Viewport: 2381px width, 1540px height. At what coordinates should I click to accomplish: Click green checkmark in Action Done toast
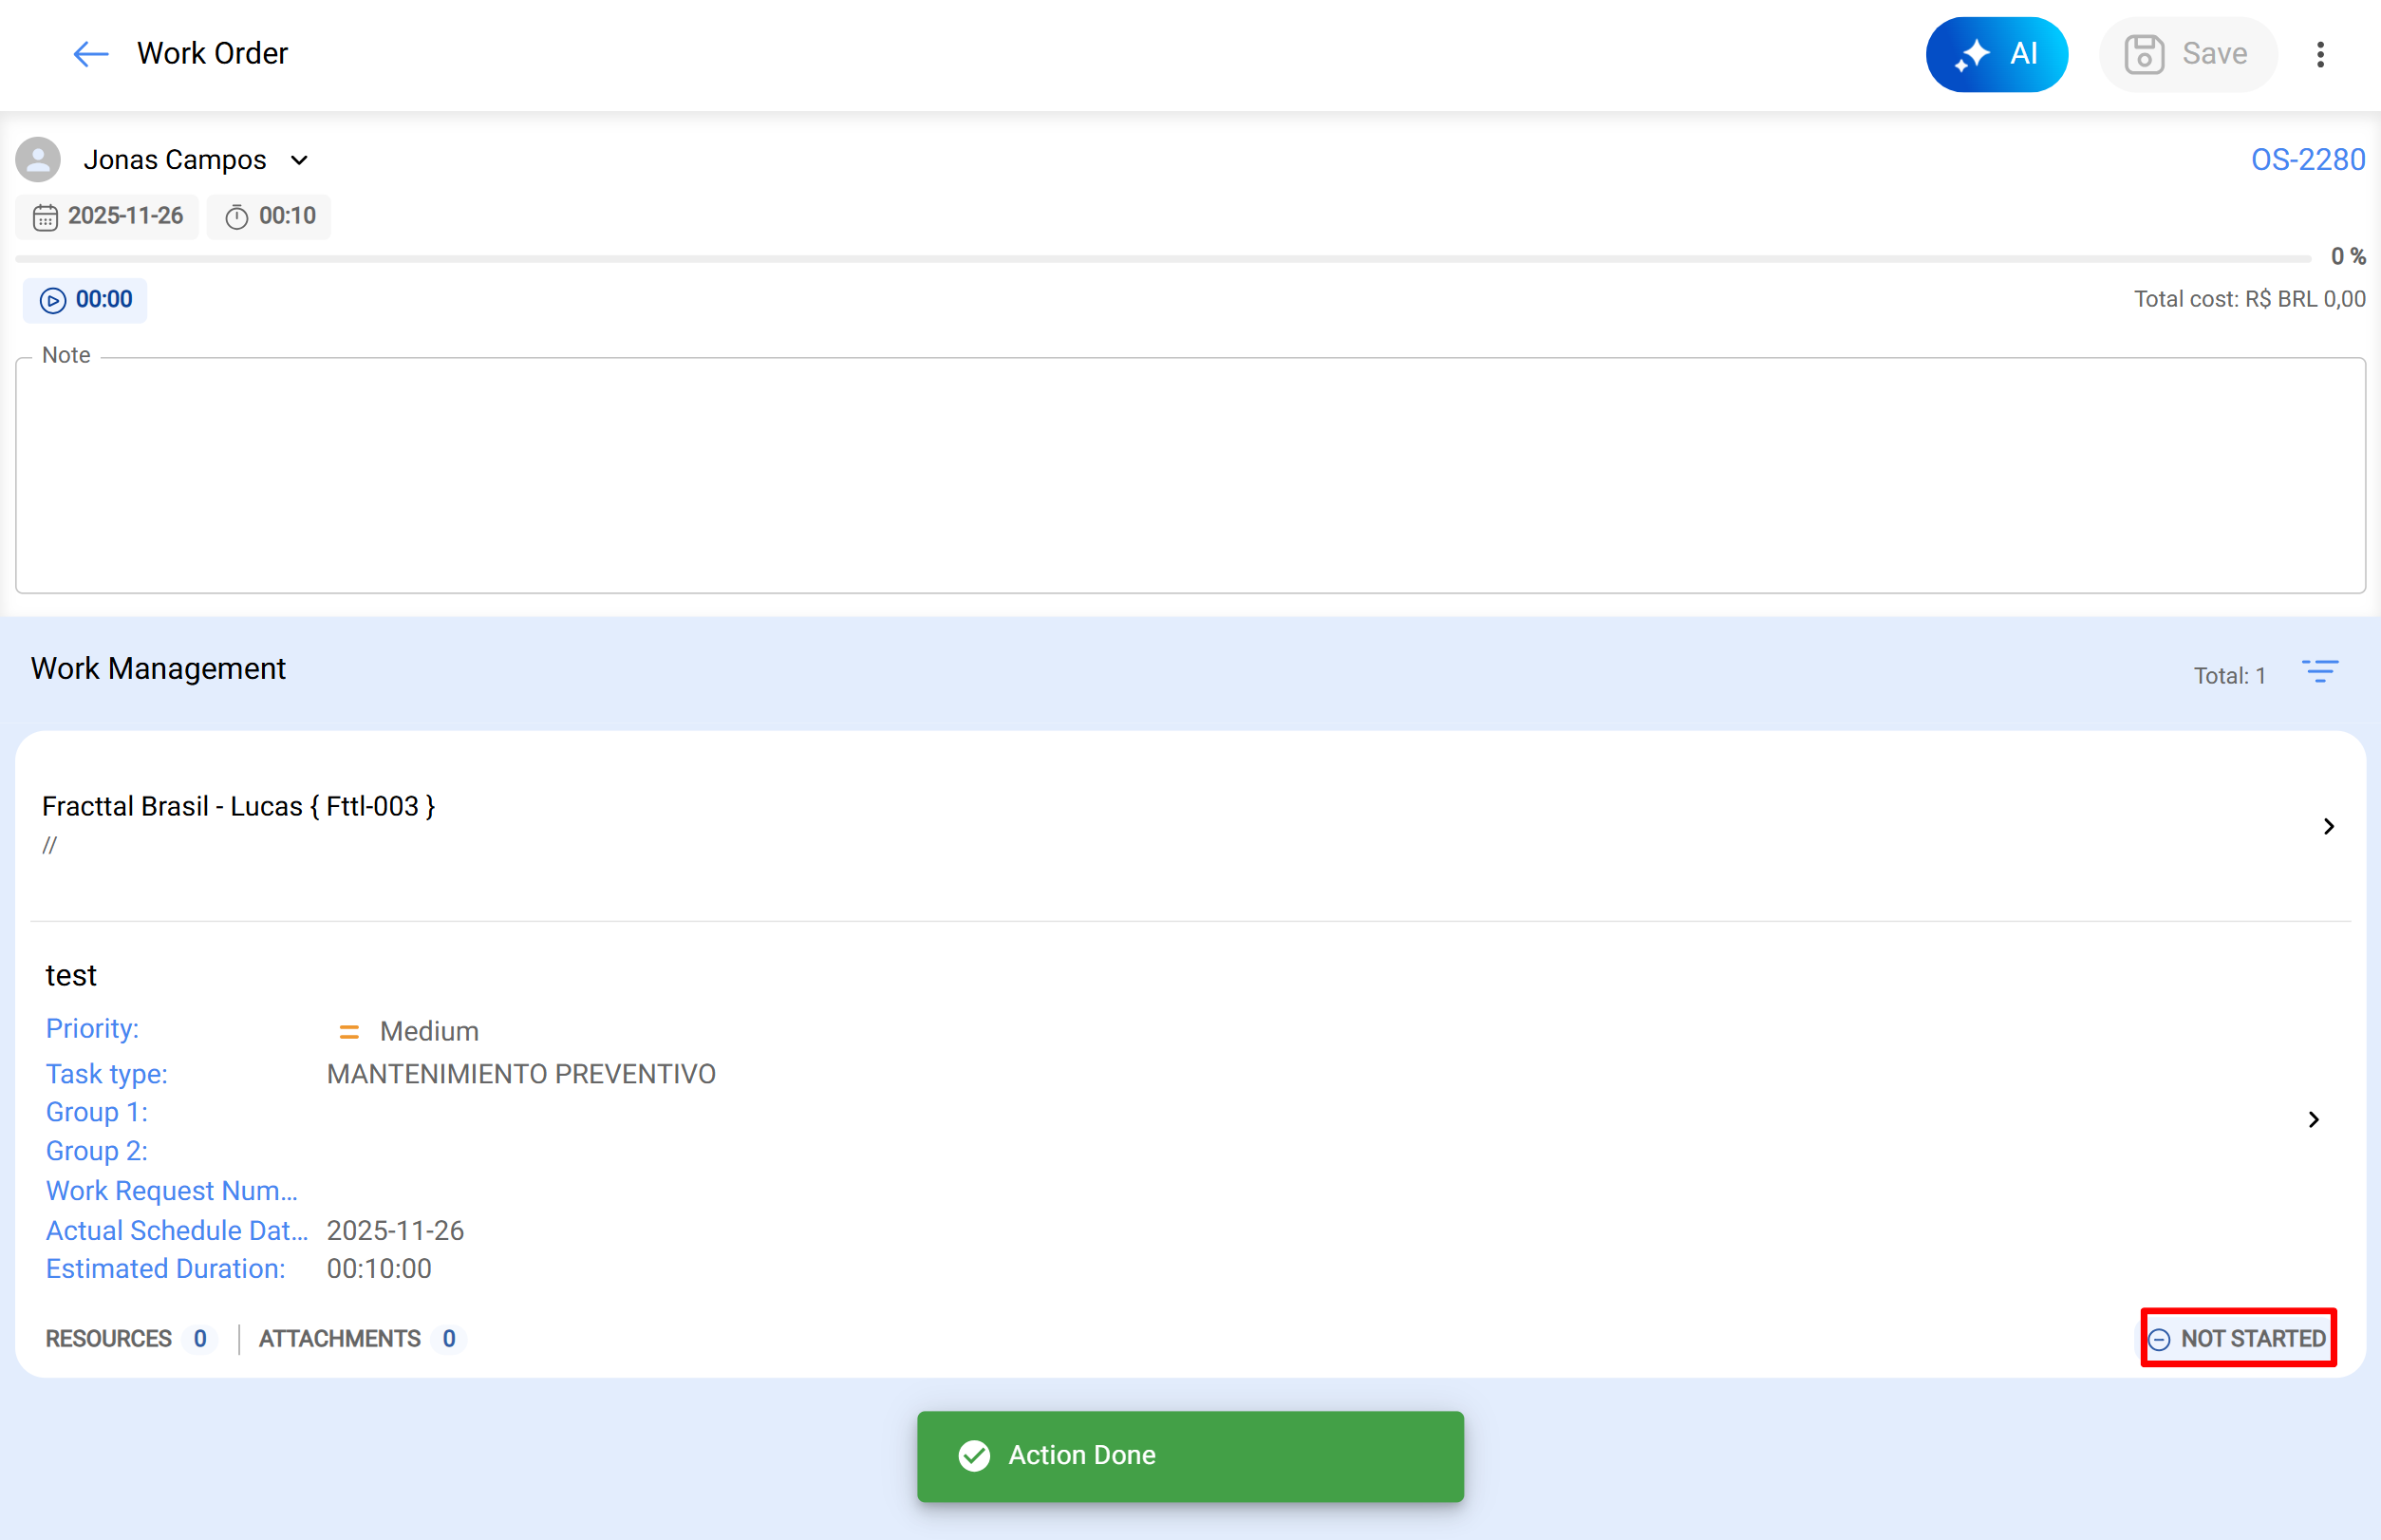973,1455
